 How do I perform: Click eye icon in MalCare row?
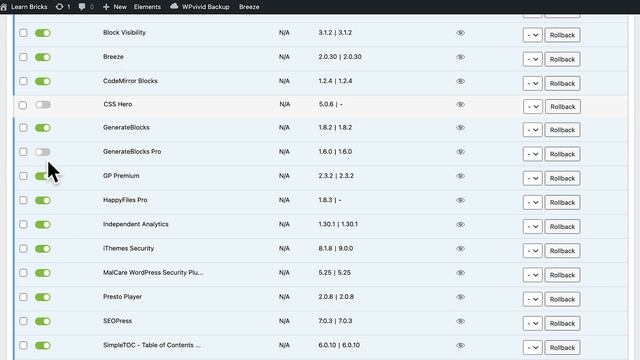point(460,273)
